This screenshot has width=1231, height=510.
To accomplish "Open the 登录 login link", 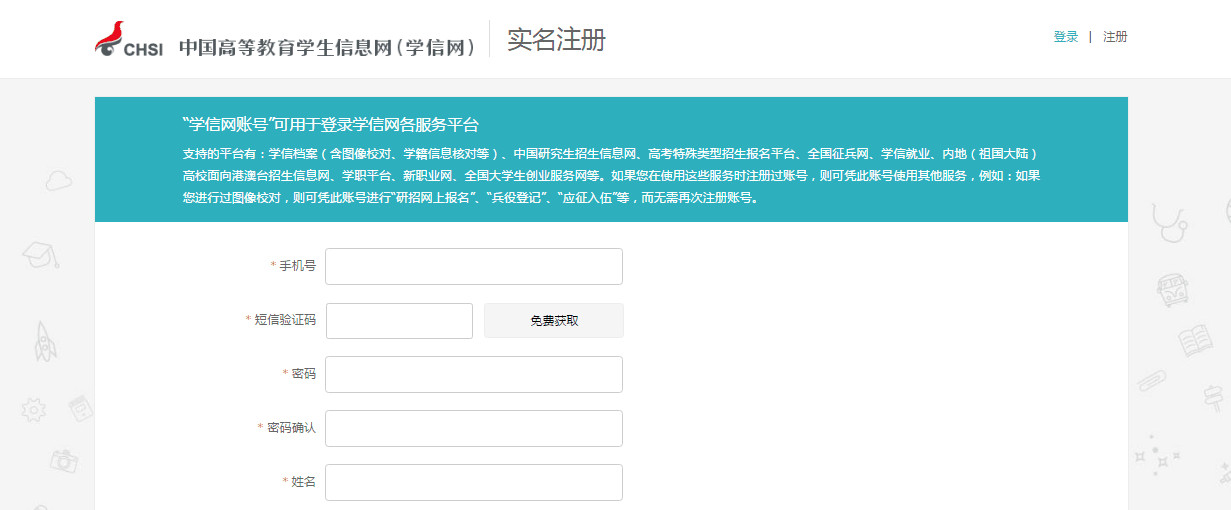I will (1065, 37).
